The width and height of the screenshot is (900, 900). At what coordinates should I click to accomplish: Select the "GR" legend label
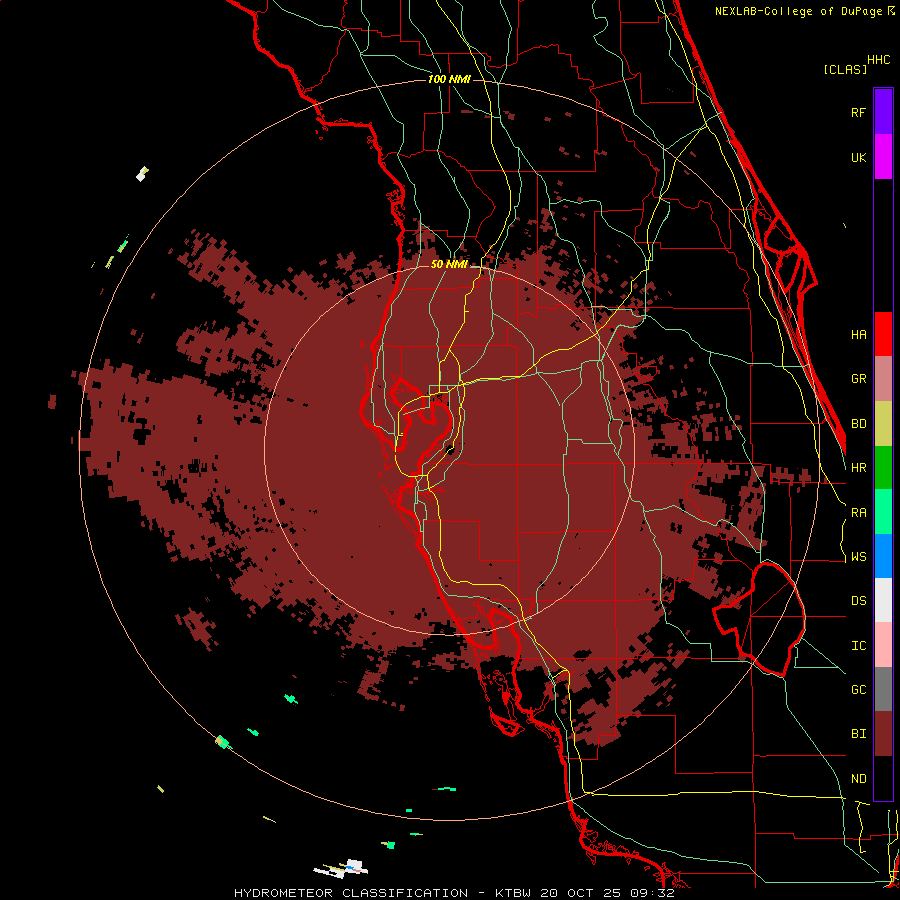point(858,379)
